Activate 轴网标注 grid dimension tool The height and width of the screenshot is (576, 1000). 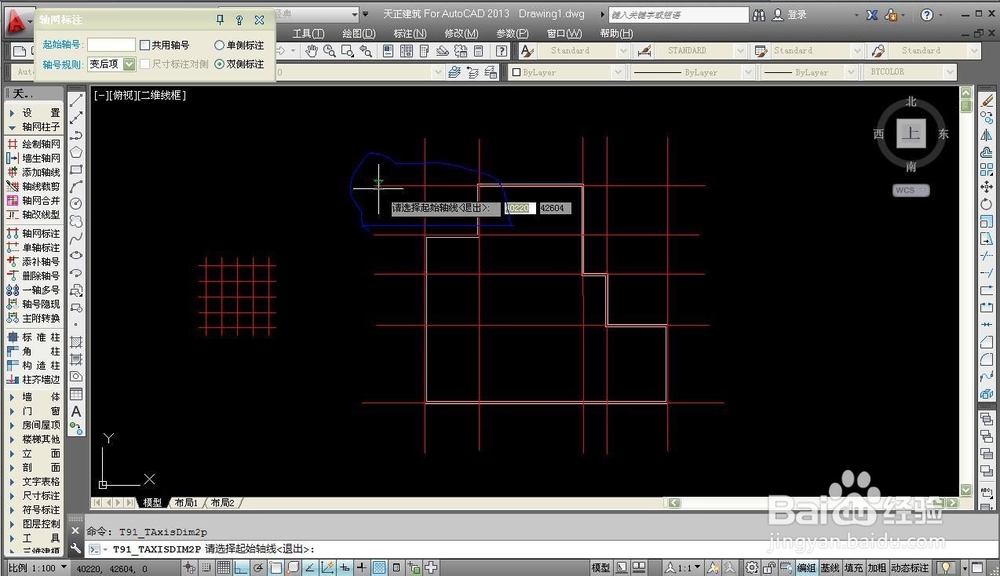(34, 233)
